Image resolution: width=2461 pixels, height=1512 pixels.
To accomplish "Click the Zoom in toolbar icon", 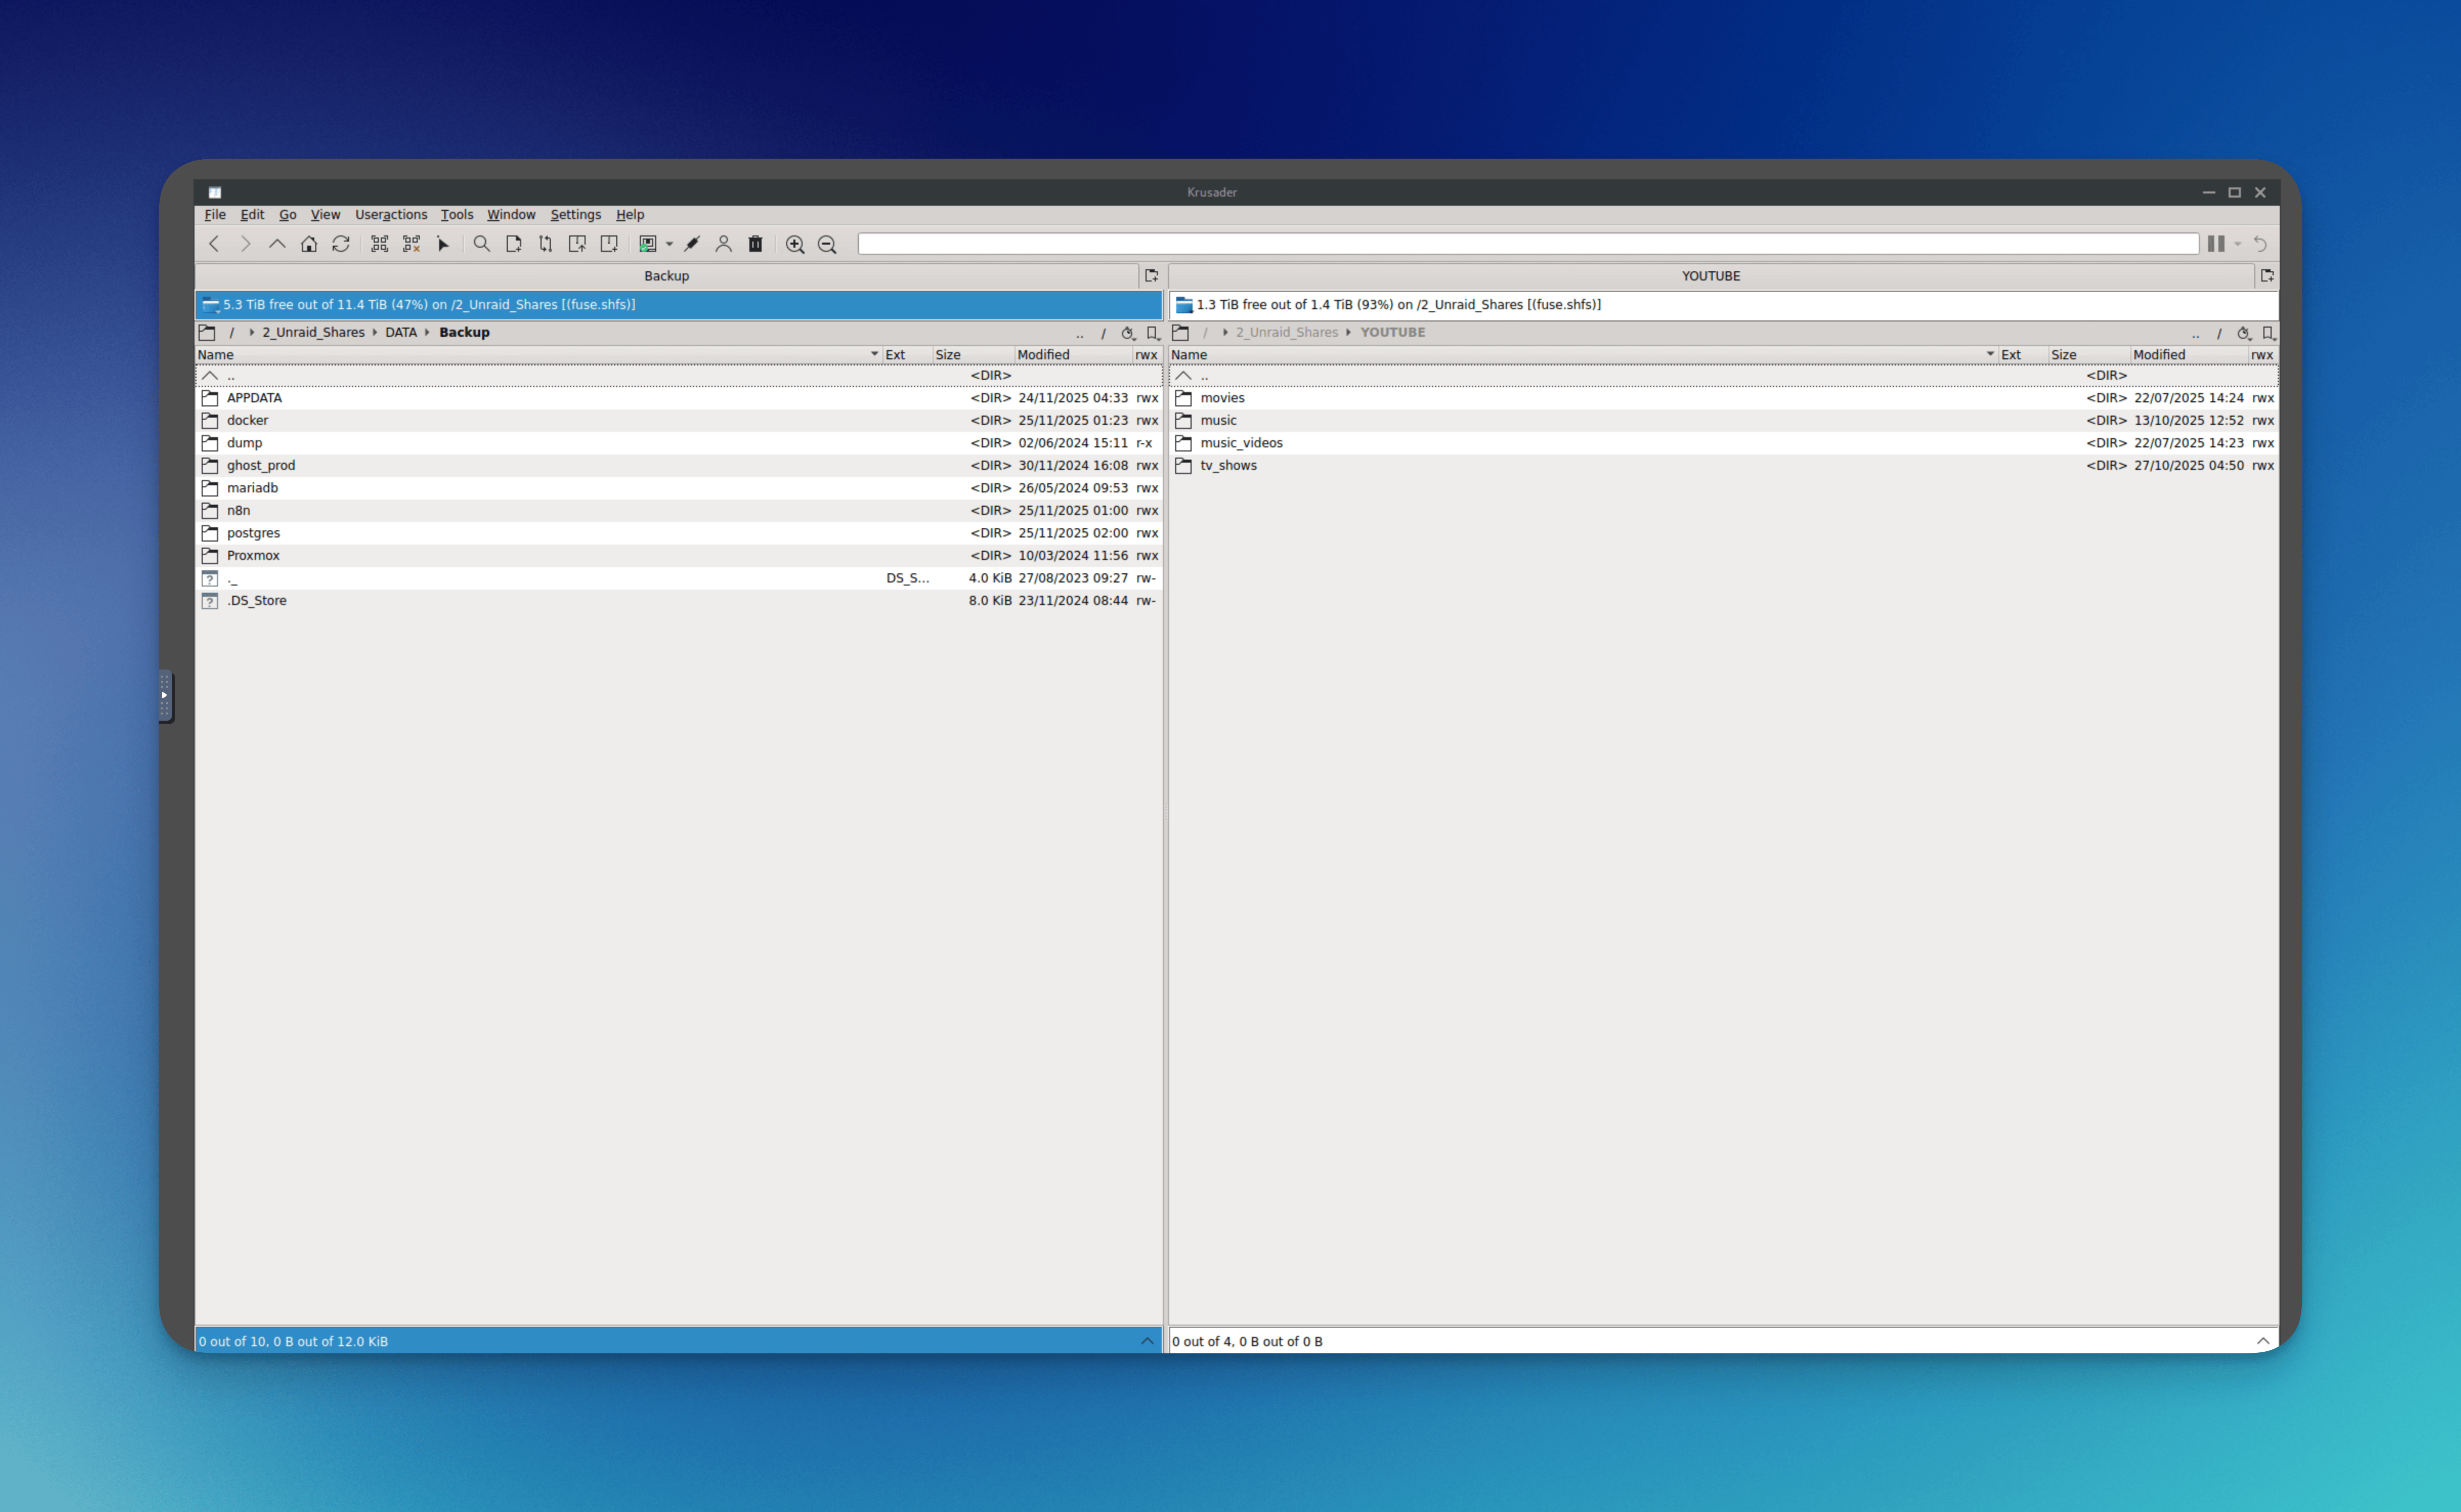I will point(795,244).
